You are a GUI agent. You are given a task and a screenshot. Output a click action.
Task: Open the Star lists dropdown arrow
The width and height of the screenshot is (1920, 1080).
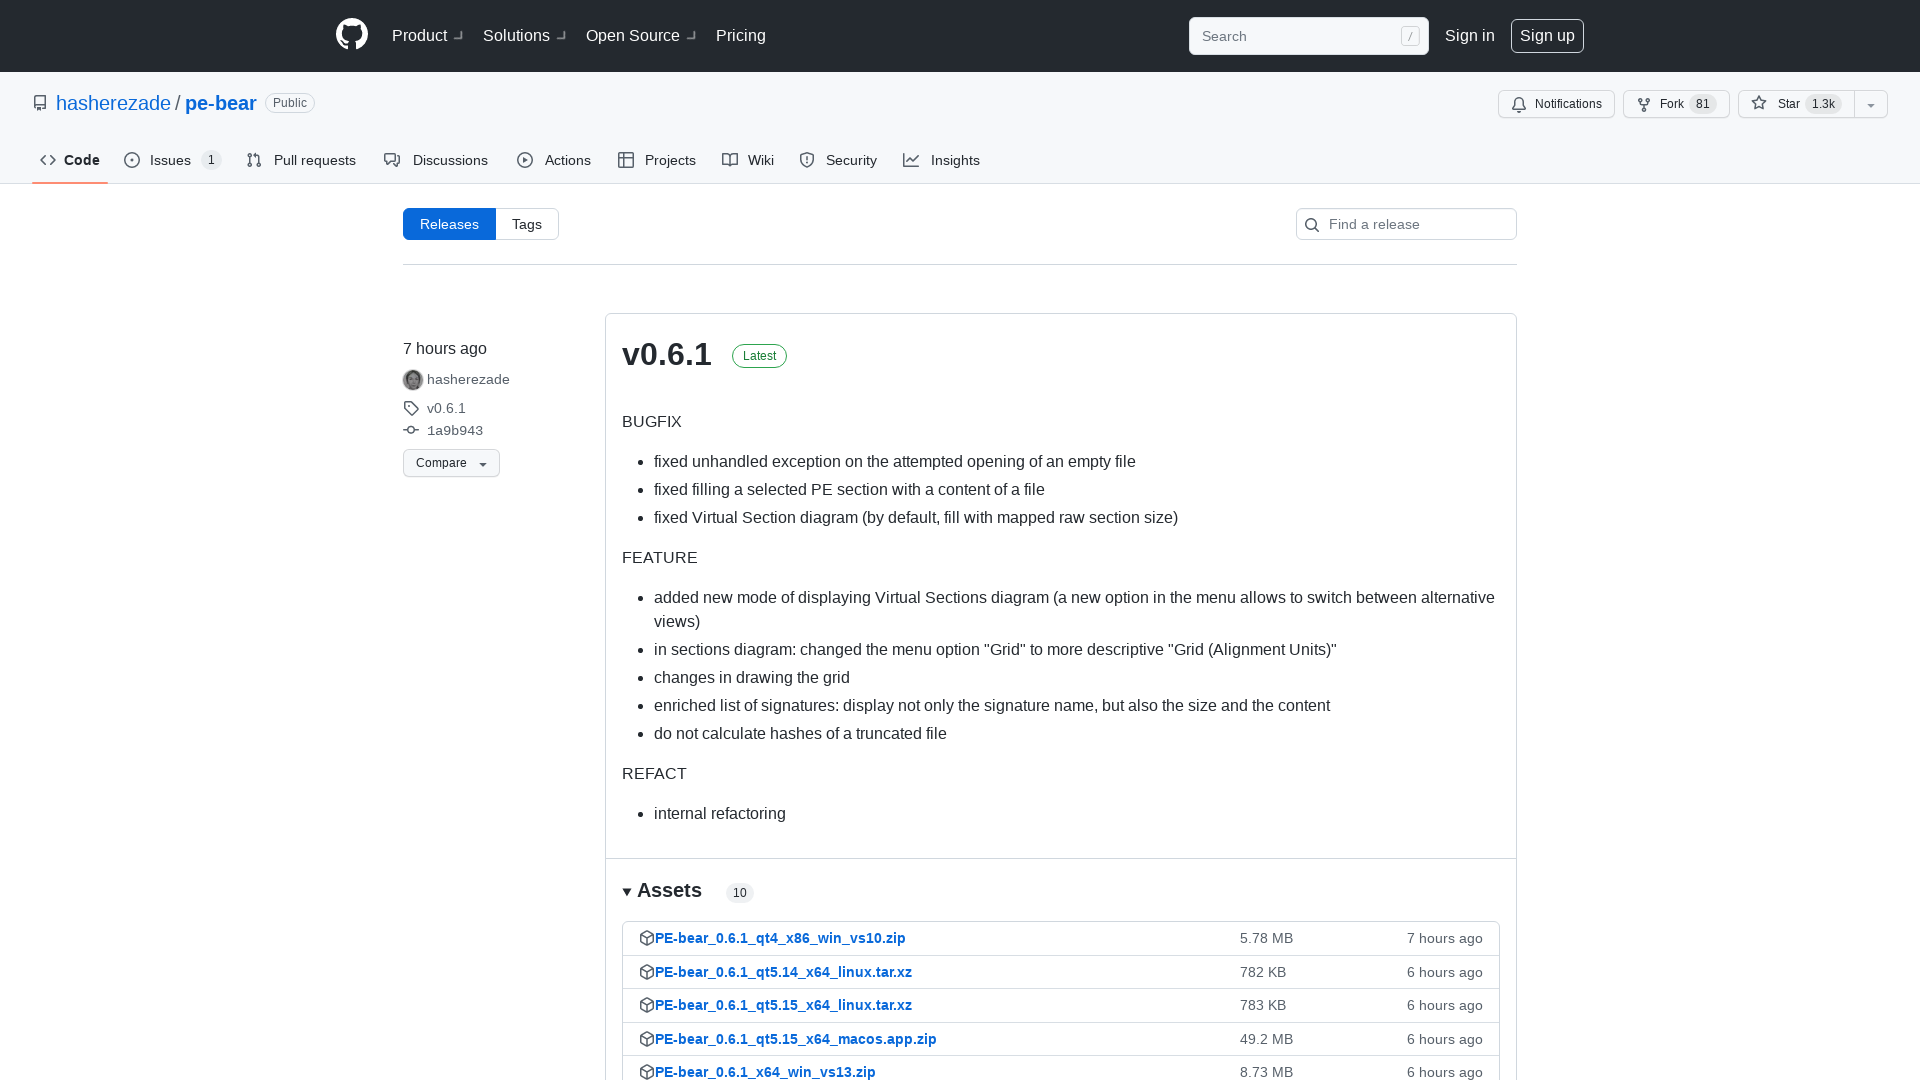1871,104
